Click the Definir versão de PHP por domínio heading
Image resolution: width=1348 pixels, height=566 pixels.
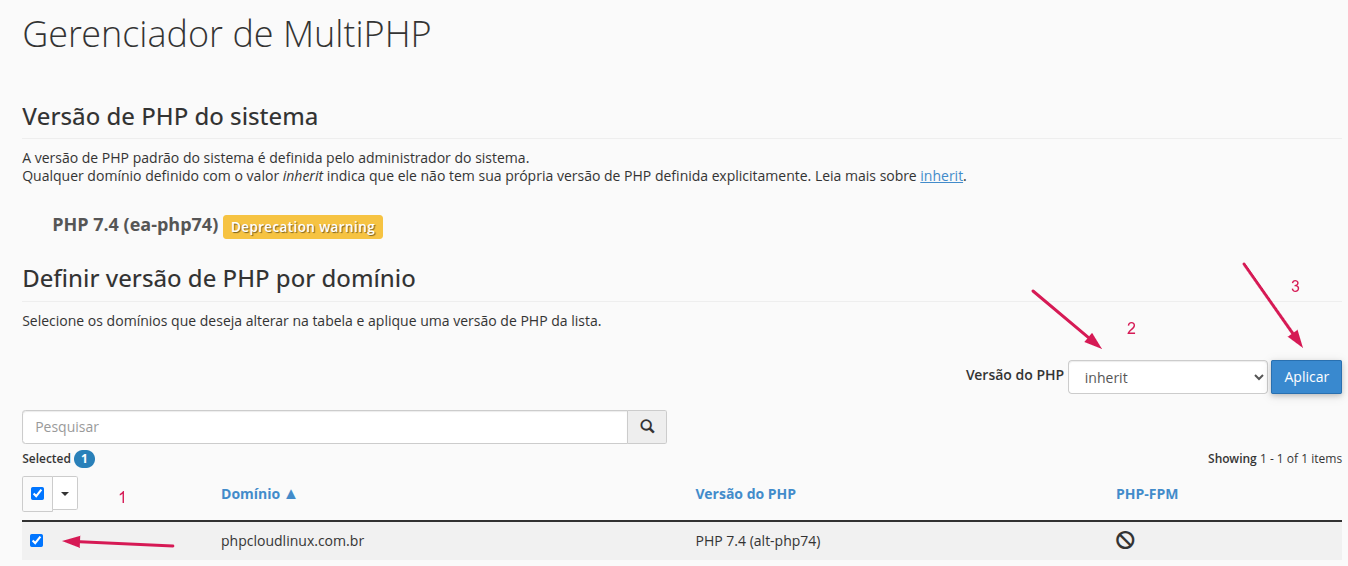point(218,278)
